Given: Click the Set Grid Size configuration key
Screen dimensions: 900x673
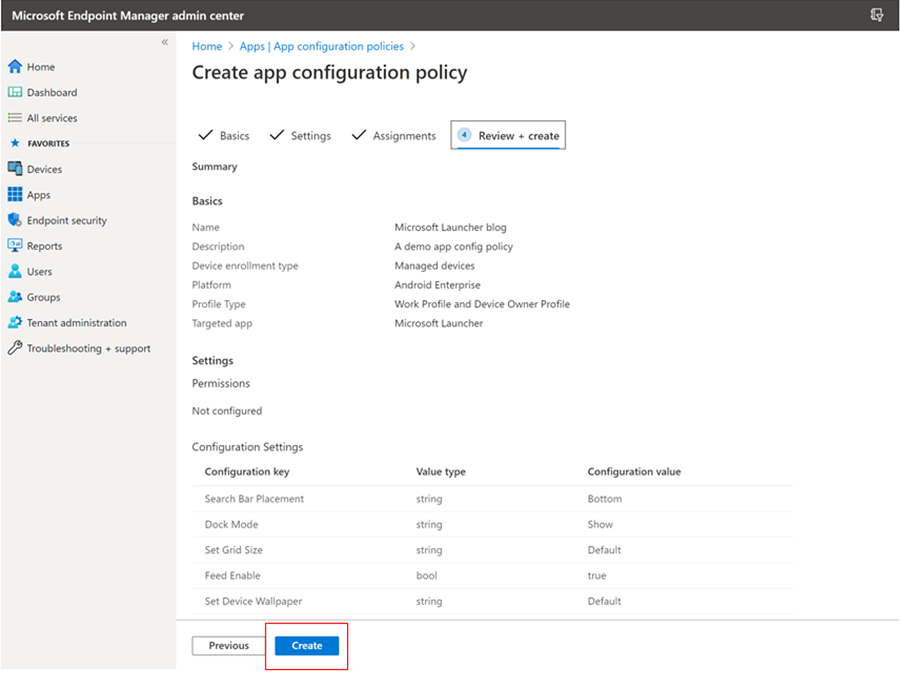Looking at the screenshot, I should (x=234, y=550).
